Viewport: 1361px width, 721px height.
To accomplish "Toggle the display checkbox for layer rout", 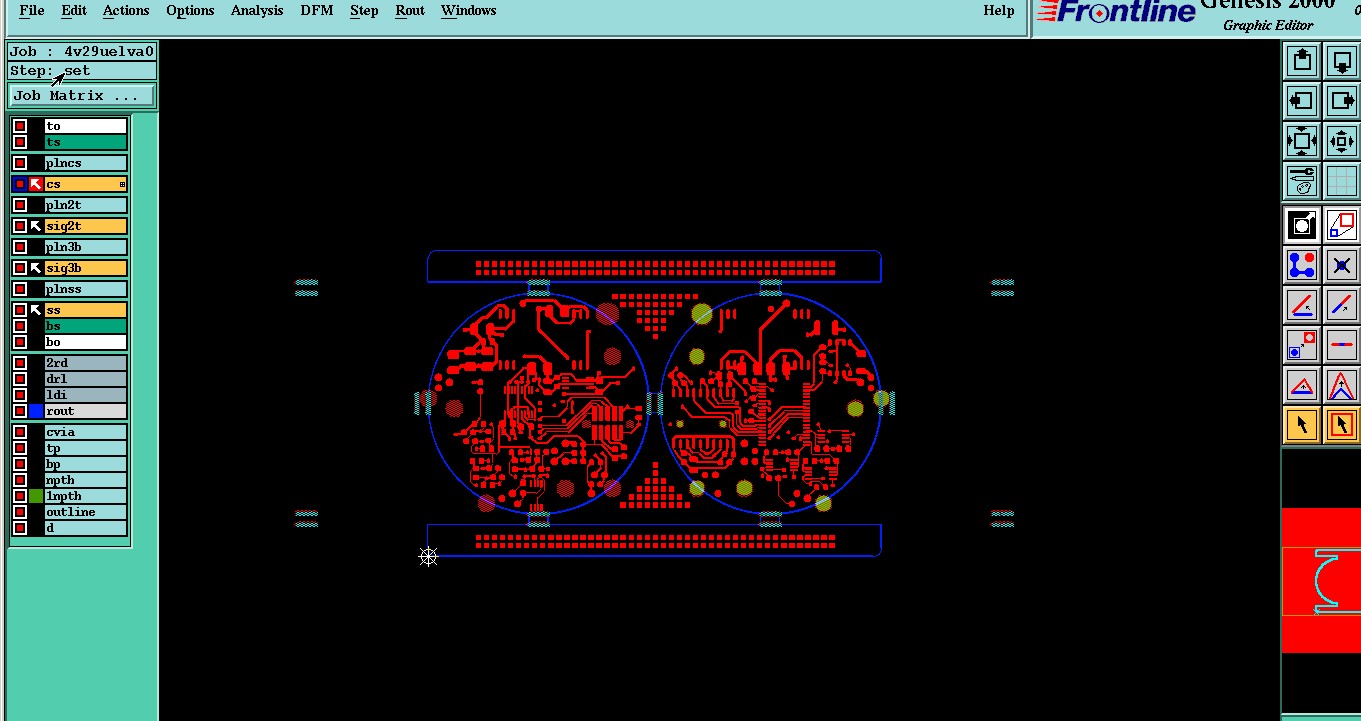I will (x=20, y=411).
